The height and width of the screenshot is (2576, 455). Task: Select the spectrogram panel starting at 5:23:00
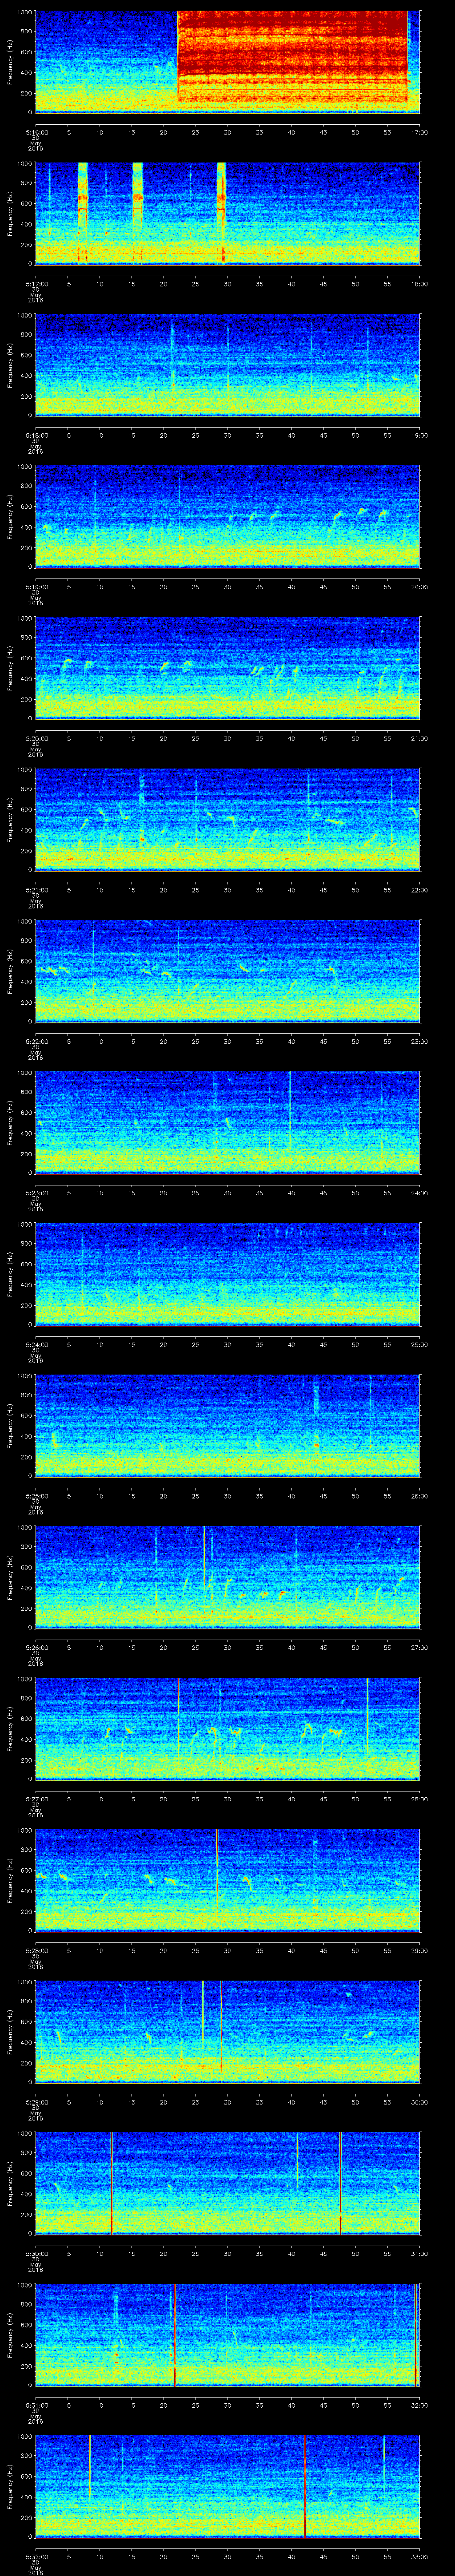[227, 1122]
